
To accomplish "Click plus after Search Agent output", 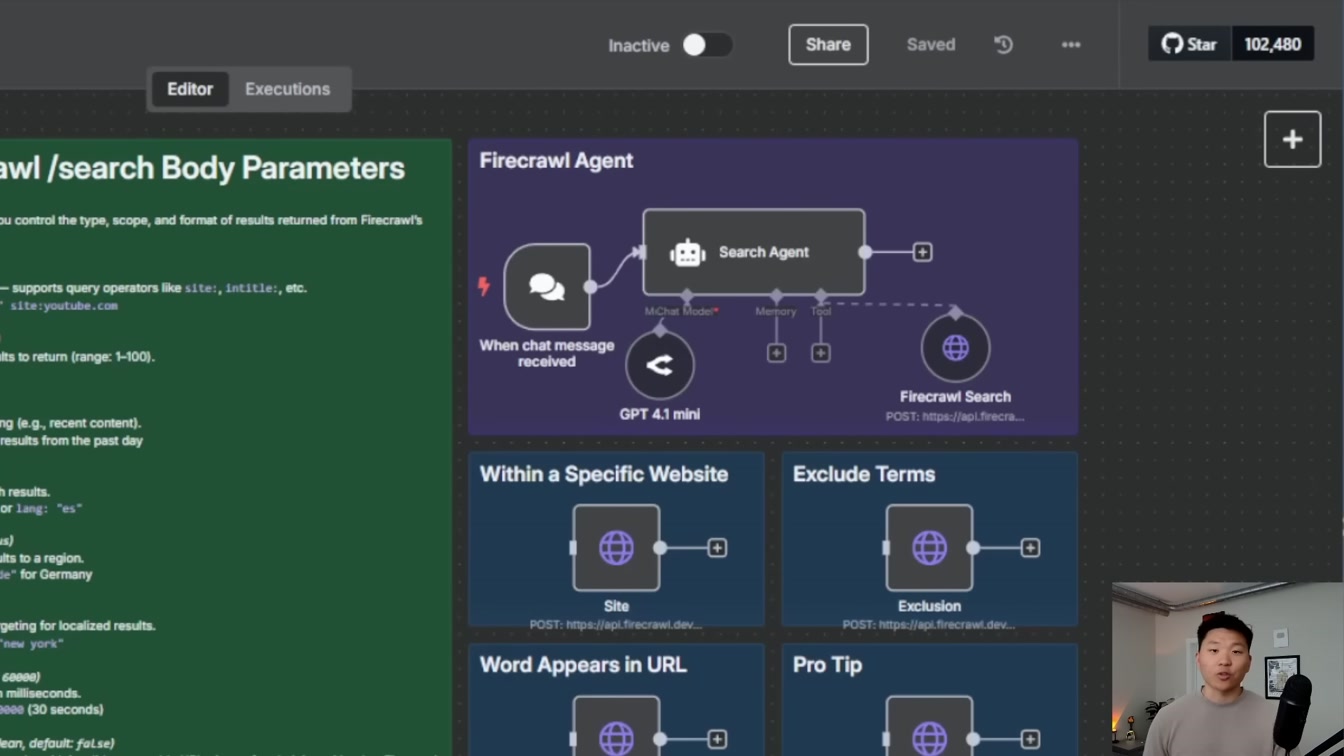I will point(922,252).
